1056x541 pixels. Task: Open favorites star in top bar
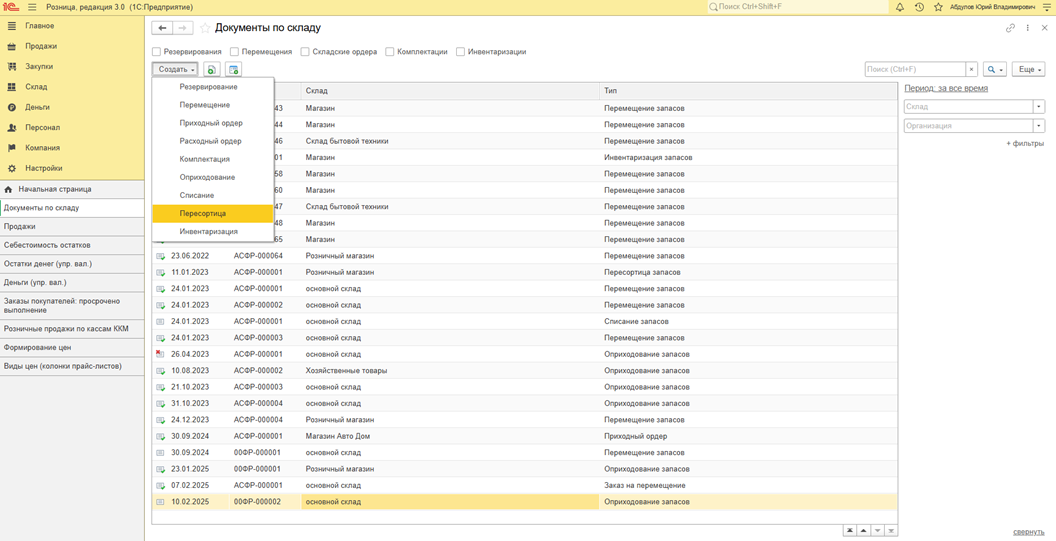click(938, 7)
